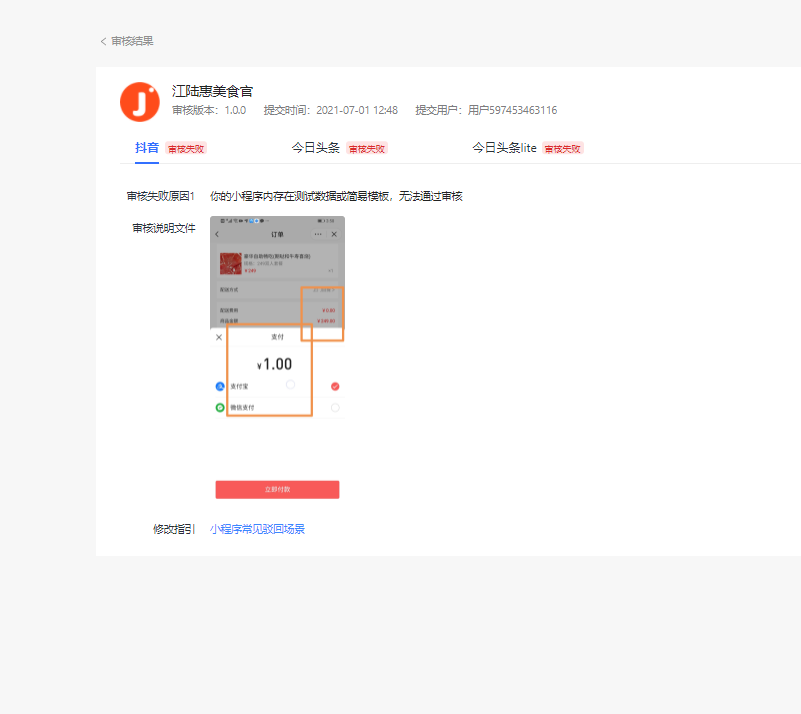
Task: Click the back chevron in the 订单 header
Action: 217,234
